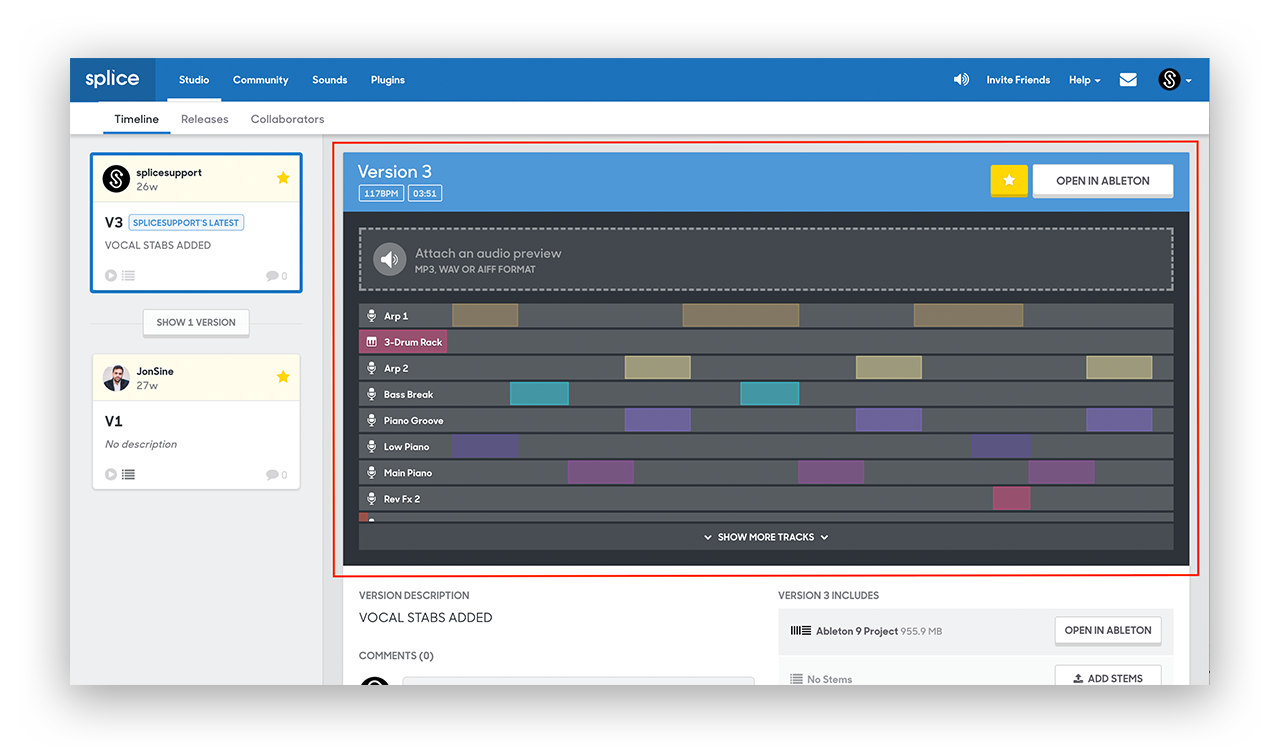Switch to the Releases tab
Screen dimensions: 1280x747
(205, 119)
